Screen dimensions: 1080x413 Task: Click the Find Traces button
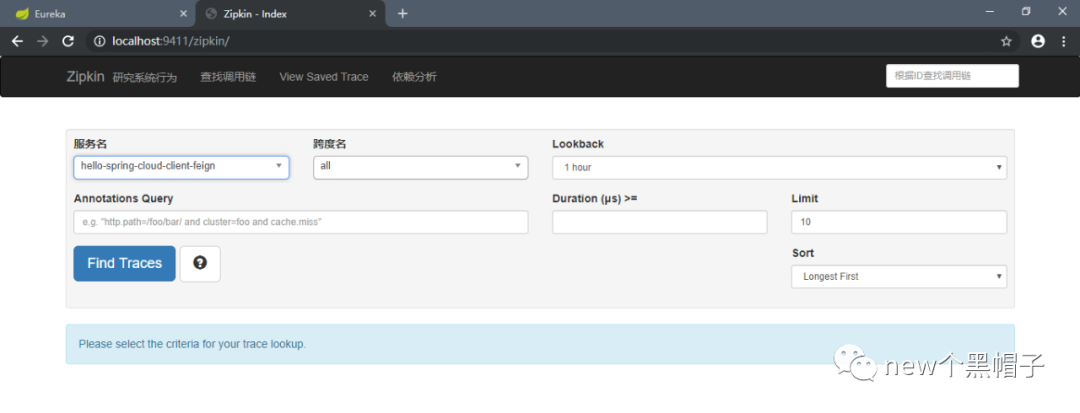click(x=125, y=264)
